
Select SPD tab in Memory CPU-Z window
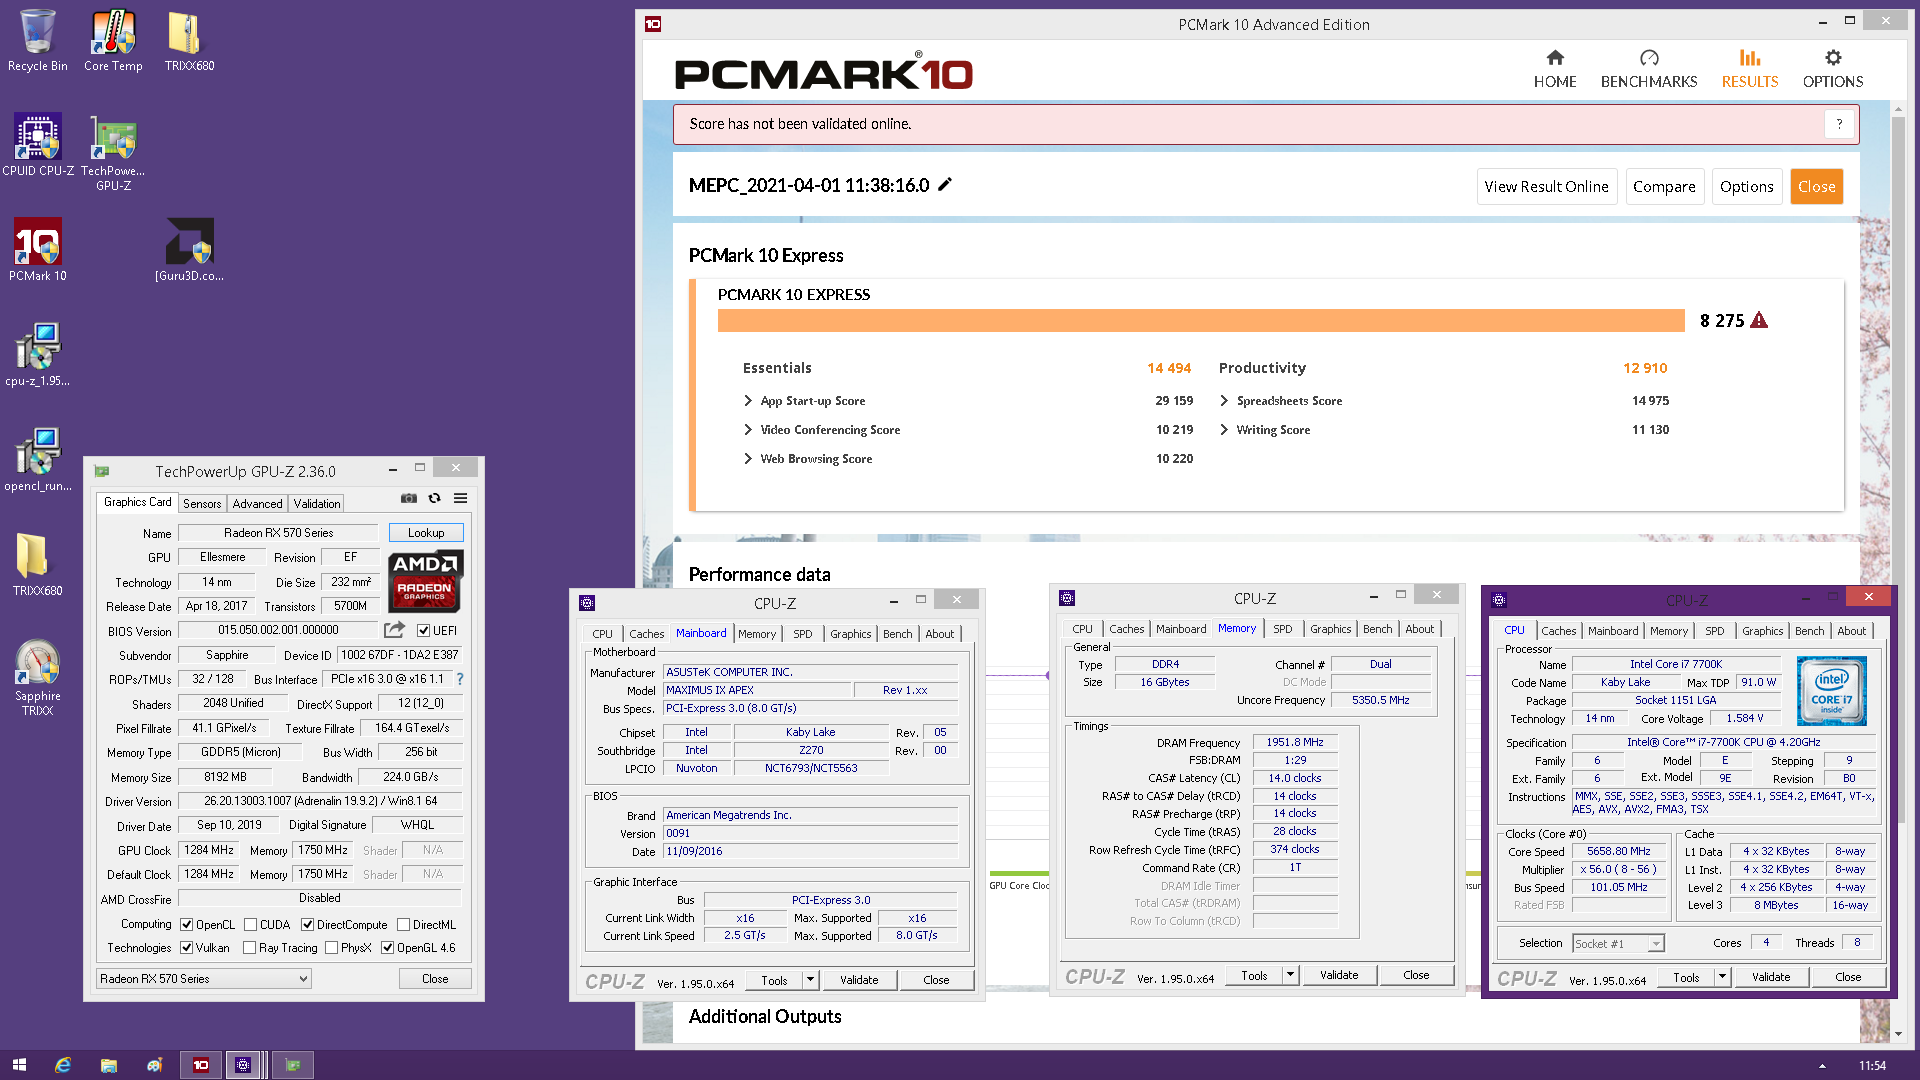click(x=1283, y=629)
